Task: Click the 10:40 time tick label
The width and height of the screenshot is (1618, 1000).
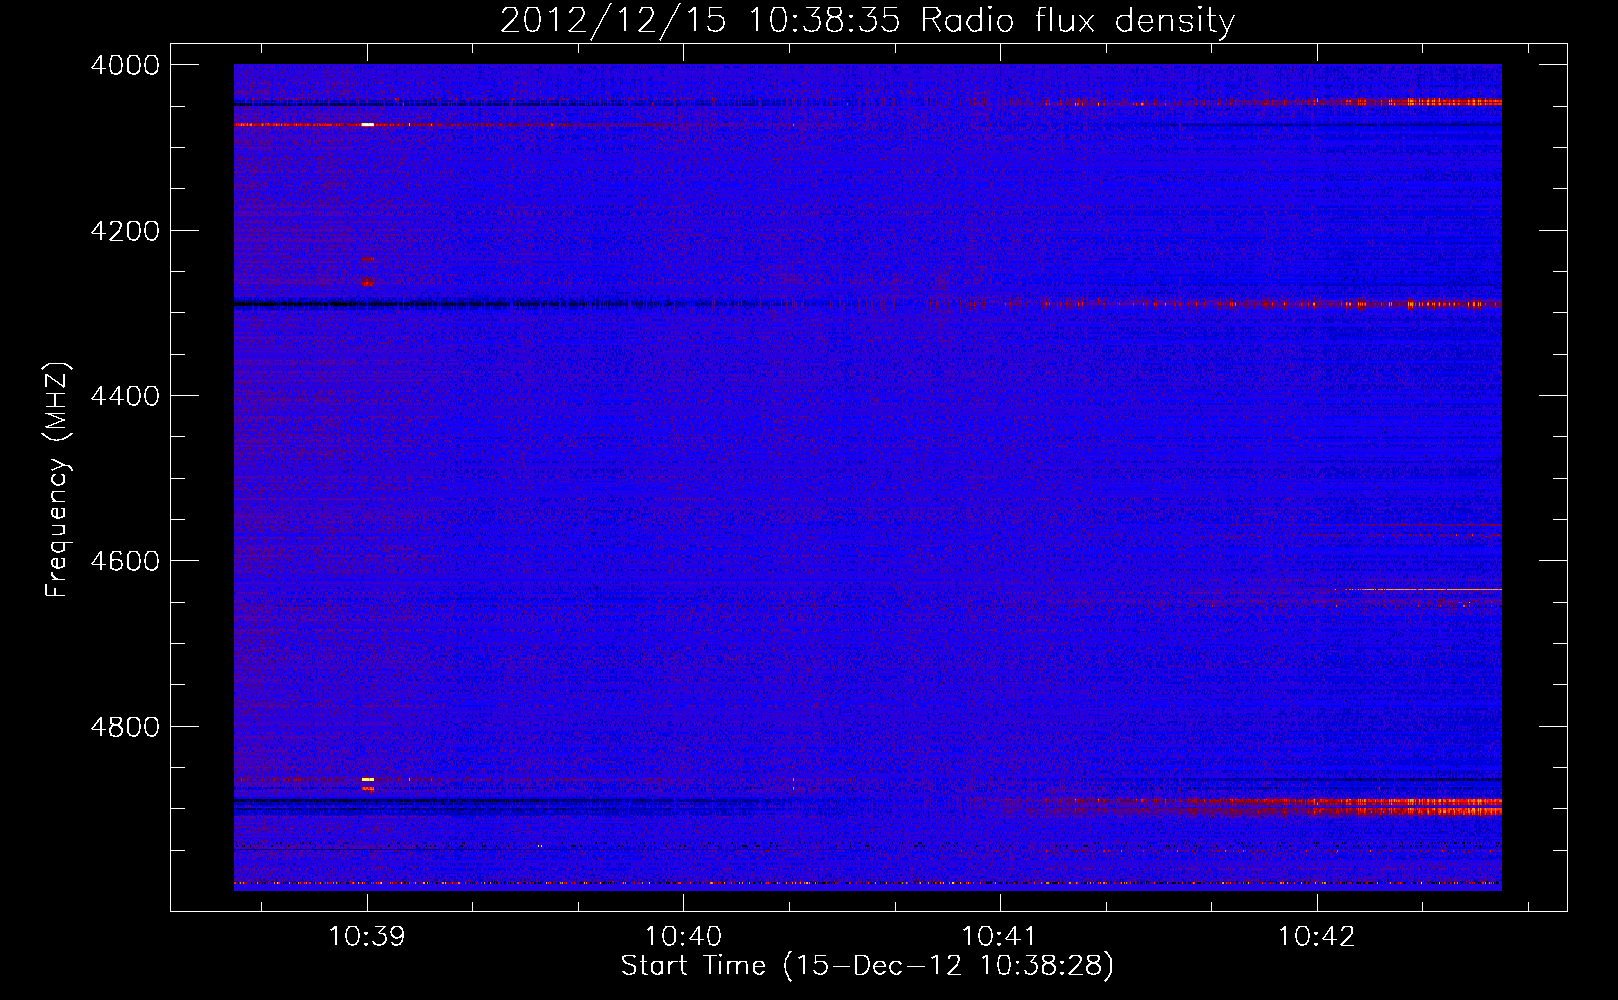Action: (683, 936)
